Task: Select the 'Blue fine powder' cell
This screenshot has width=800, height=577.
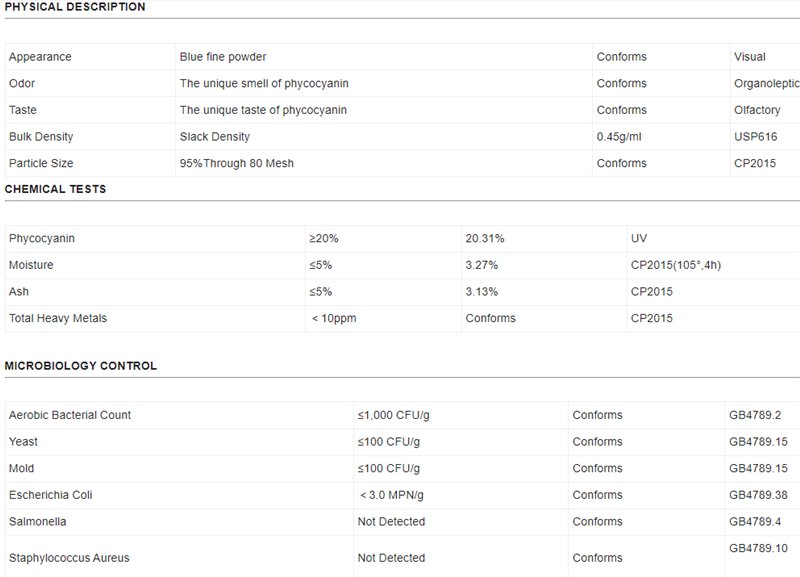Action: point(223,57)
